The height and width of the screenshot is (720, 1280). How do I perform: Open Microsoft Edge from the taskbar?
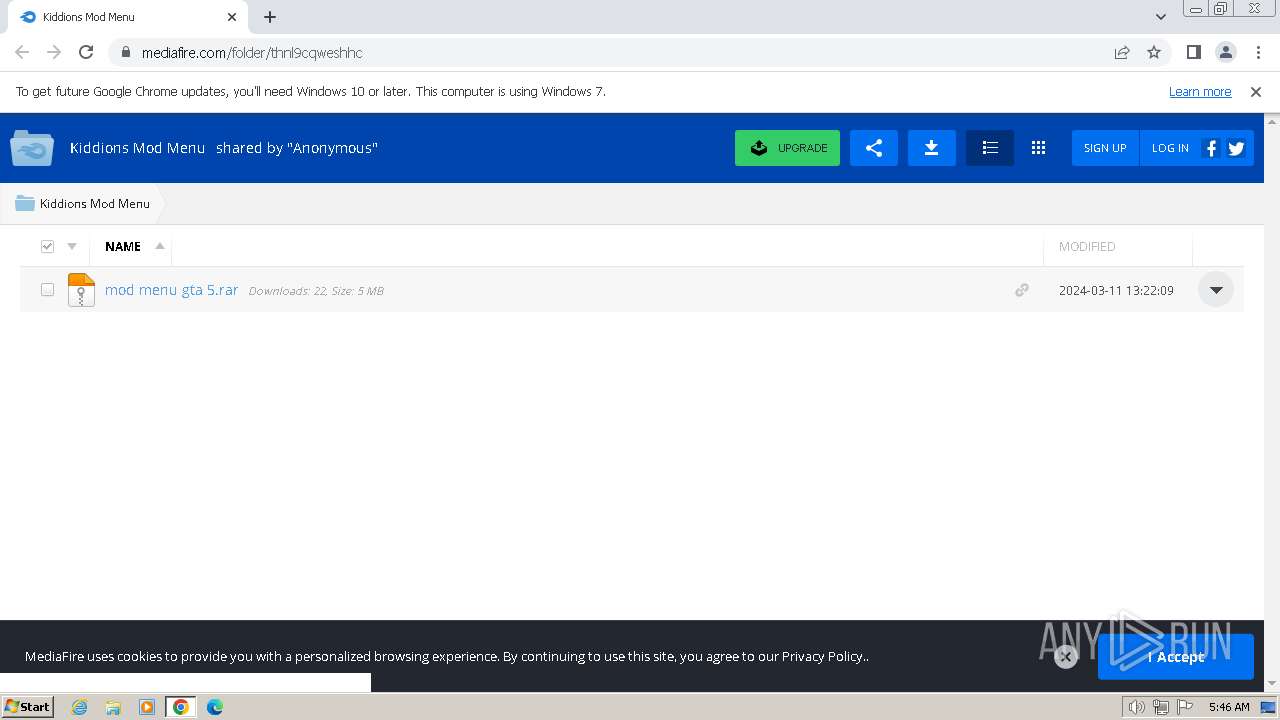[214, 707]
